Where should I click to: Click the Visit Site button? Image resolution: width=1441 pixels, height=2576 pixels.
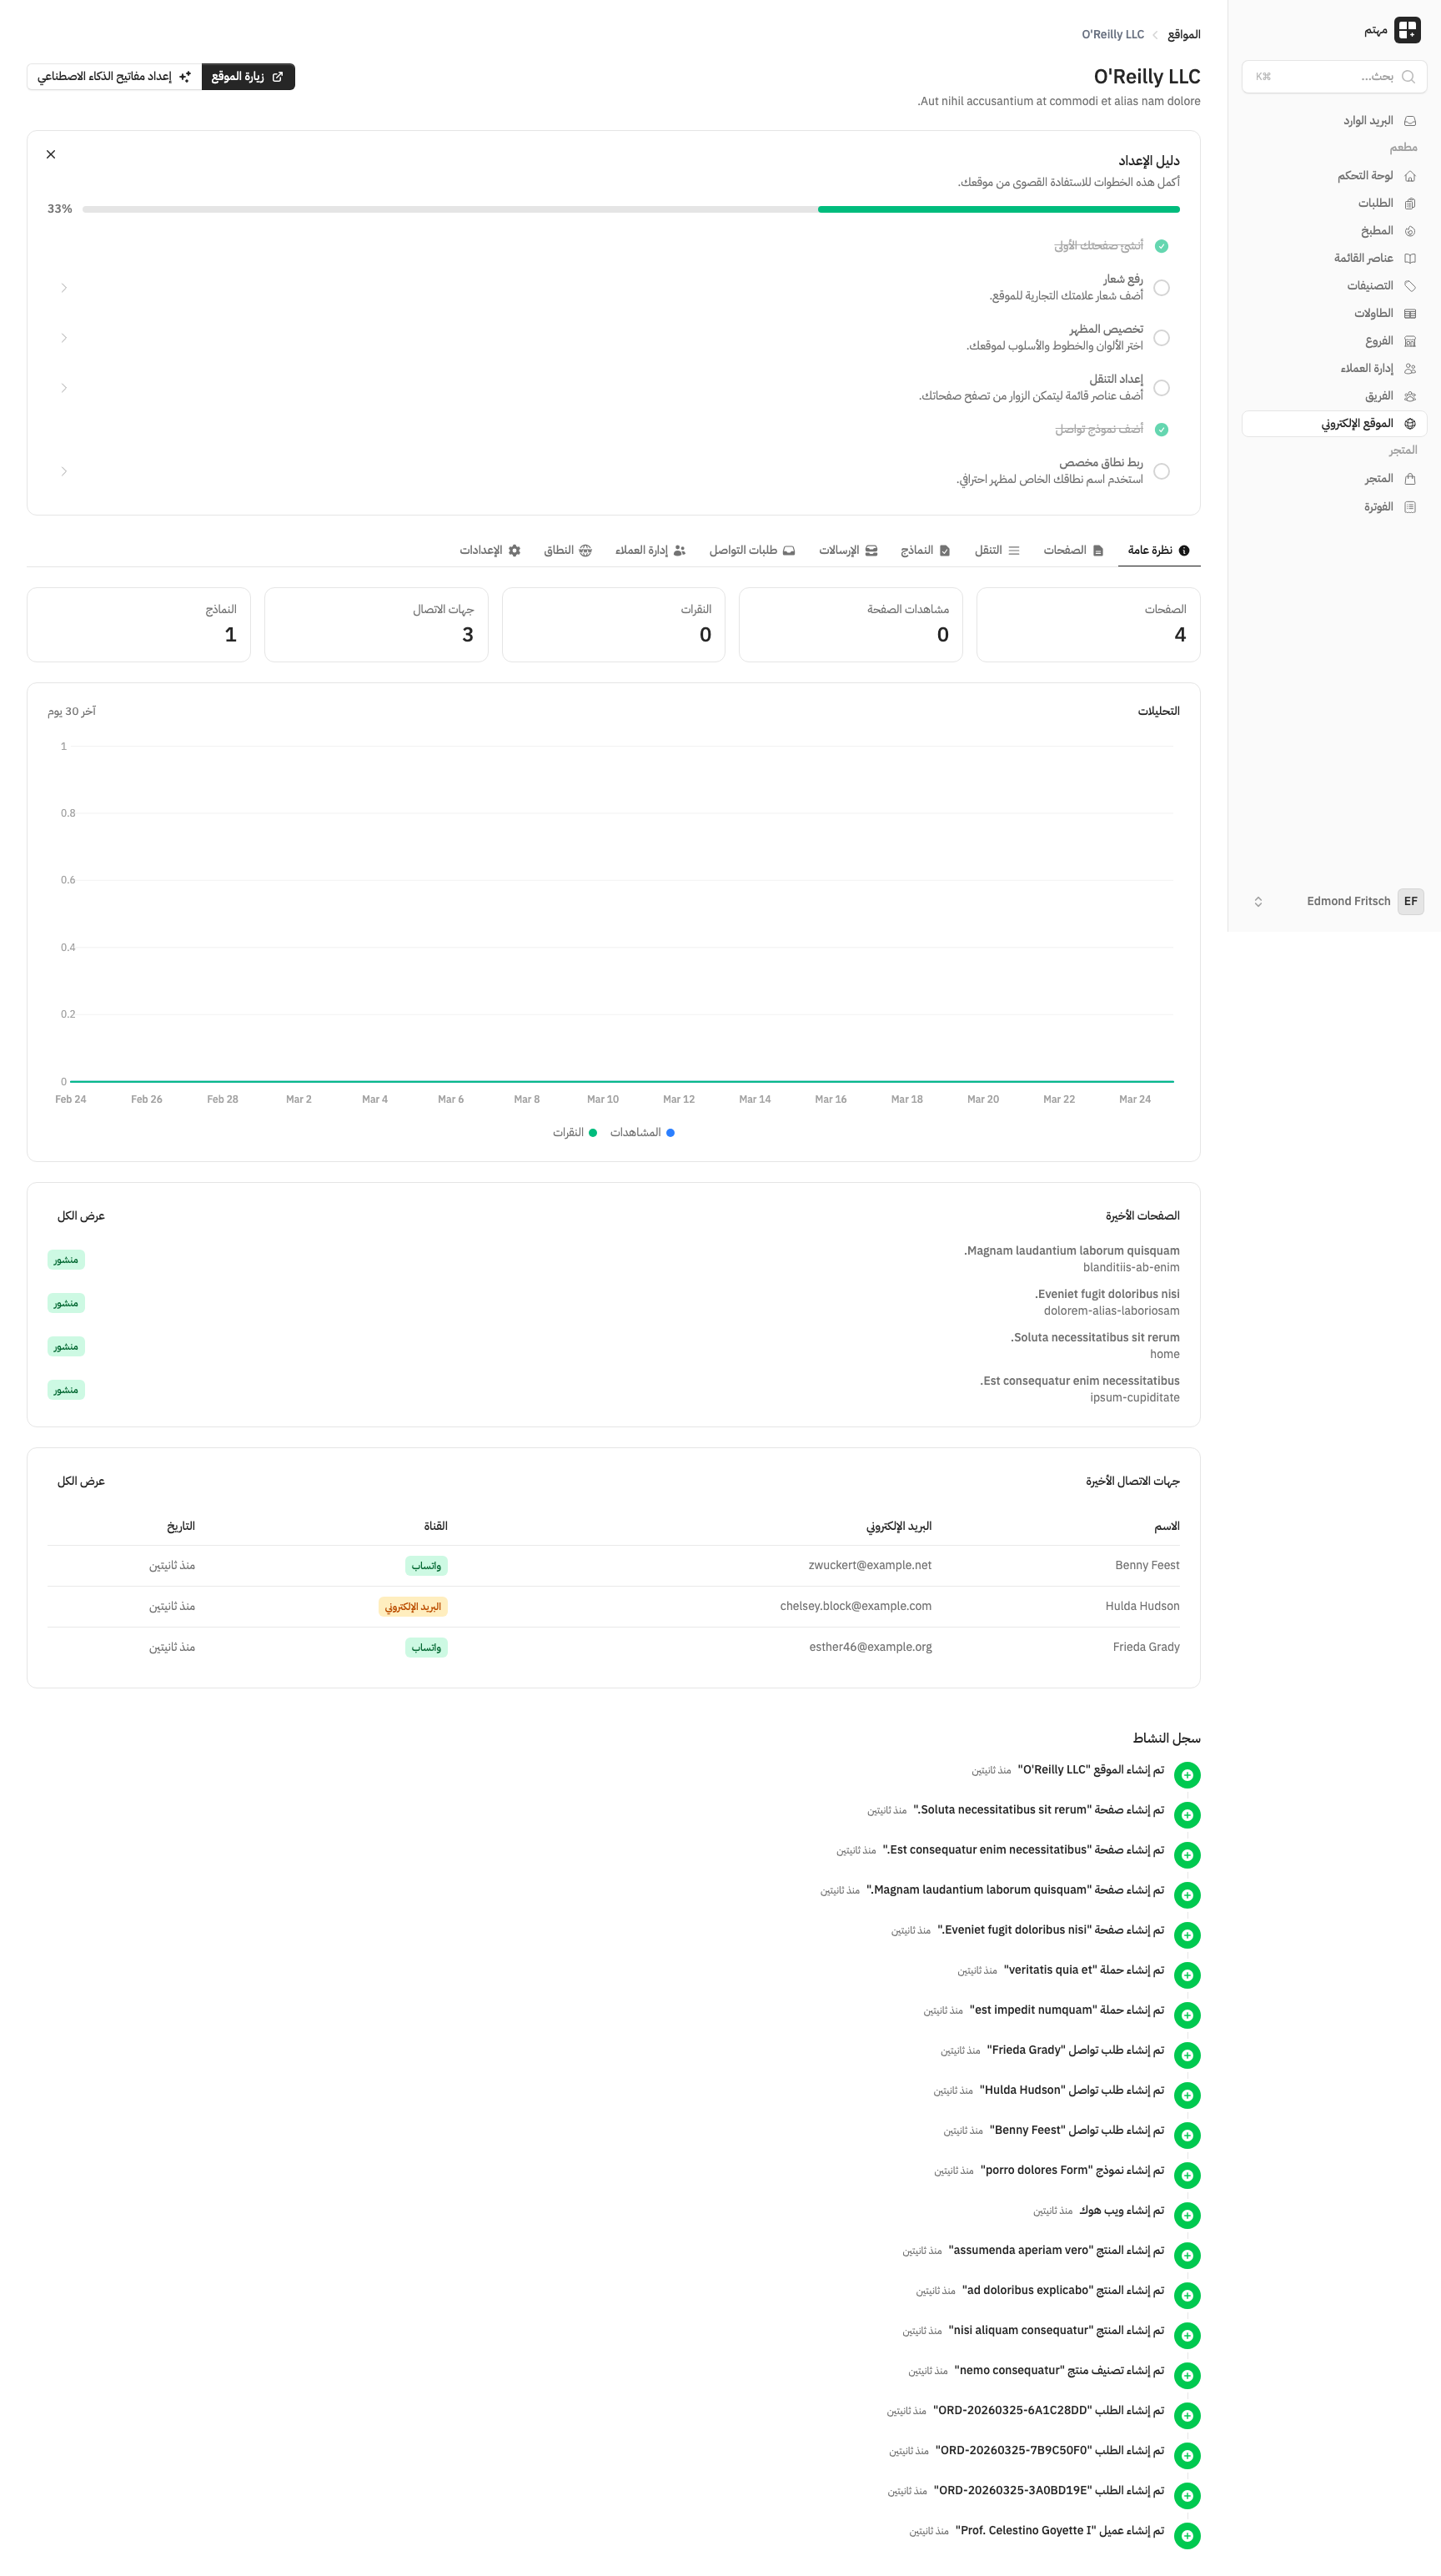click(x=248, y=77)
